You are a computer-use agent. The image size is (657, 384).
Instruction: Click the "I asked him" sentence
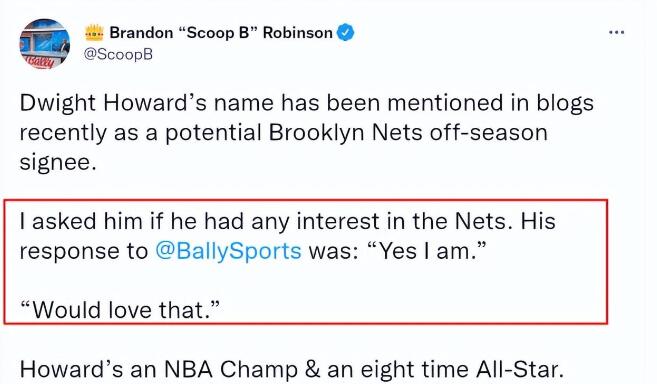pos(287,236)
